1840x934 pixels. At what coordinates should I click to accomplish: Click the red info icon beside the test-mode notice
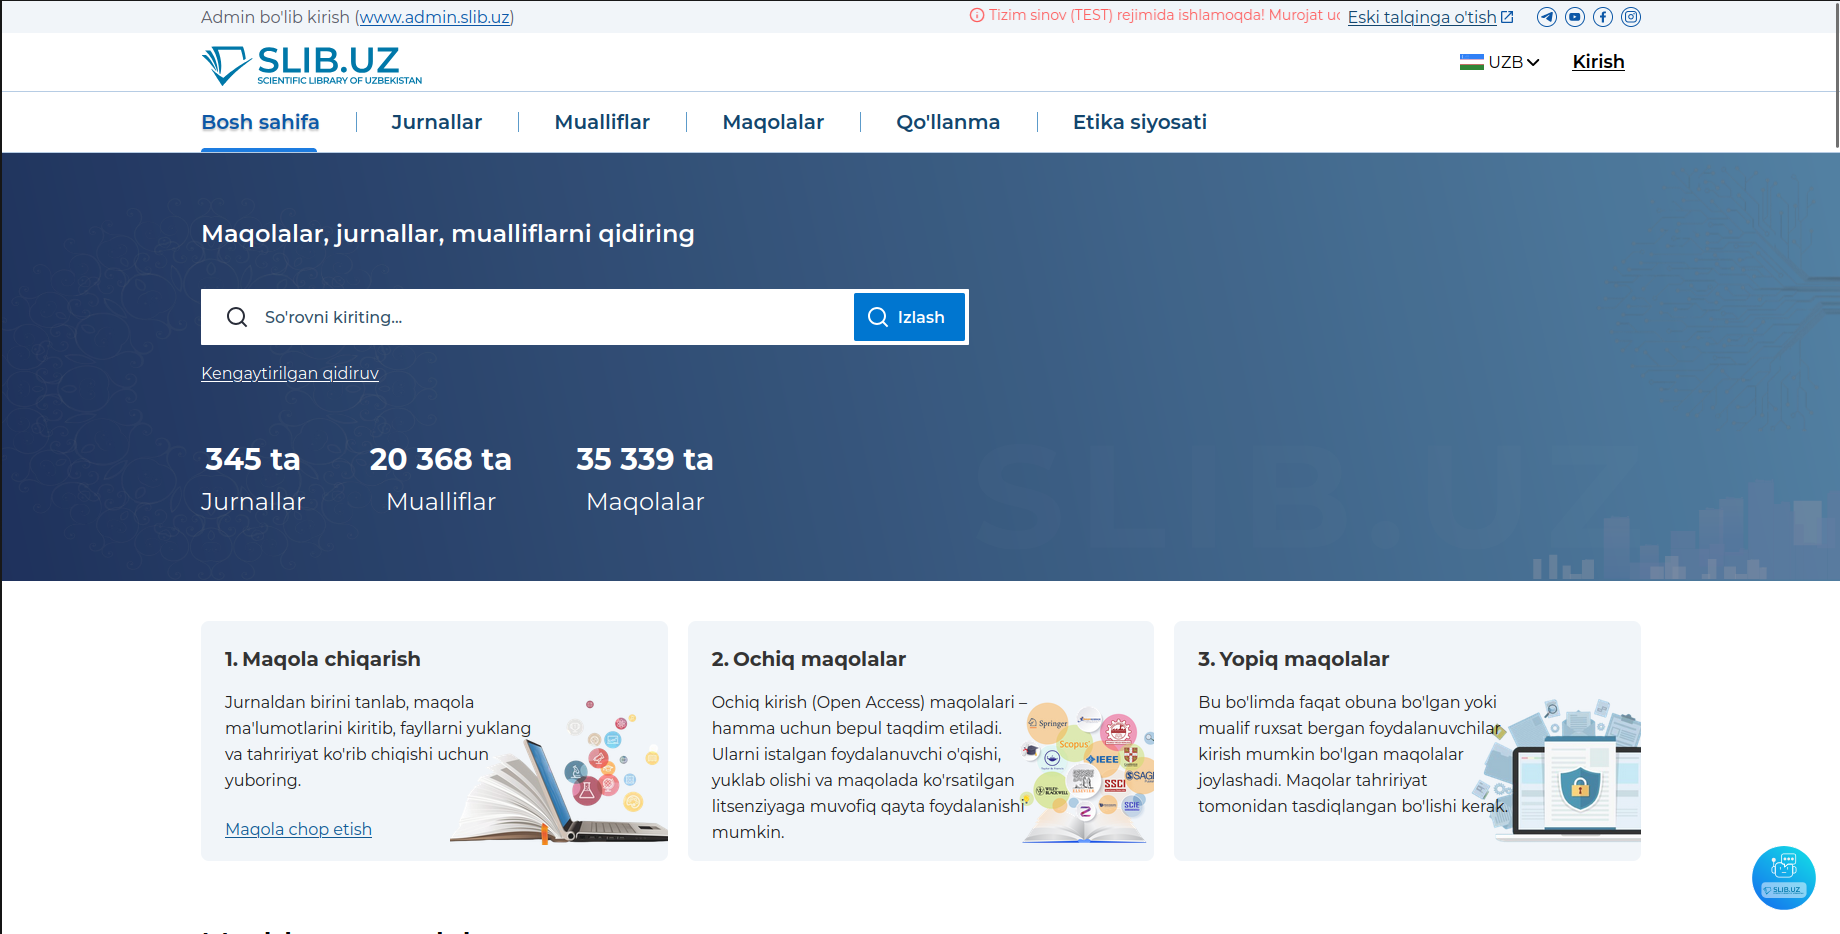[977, 16]
